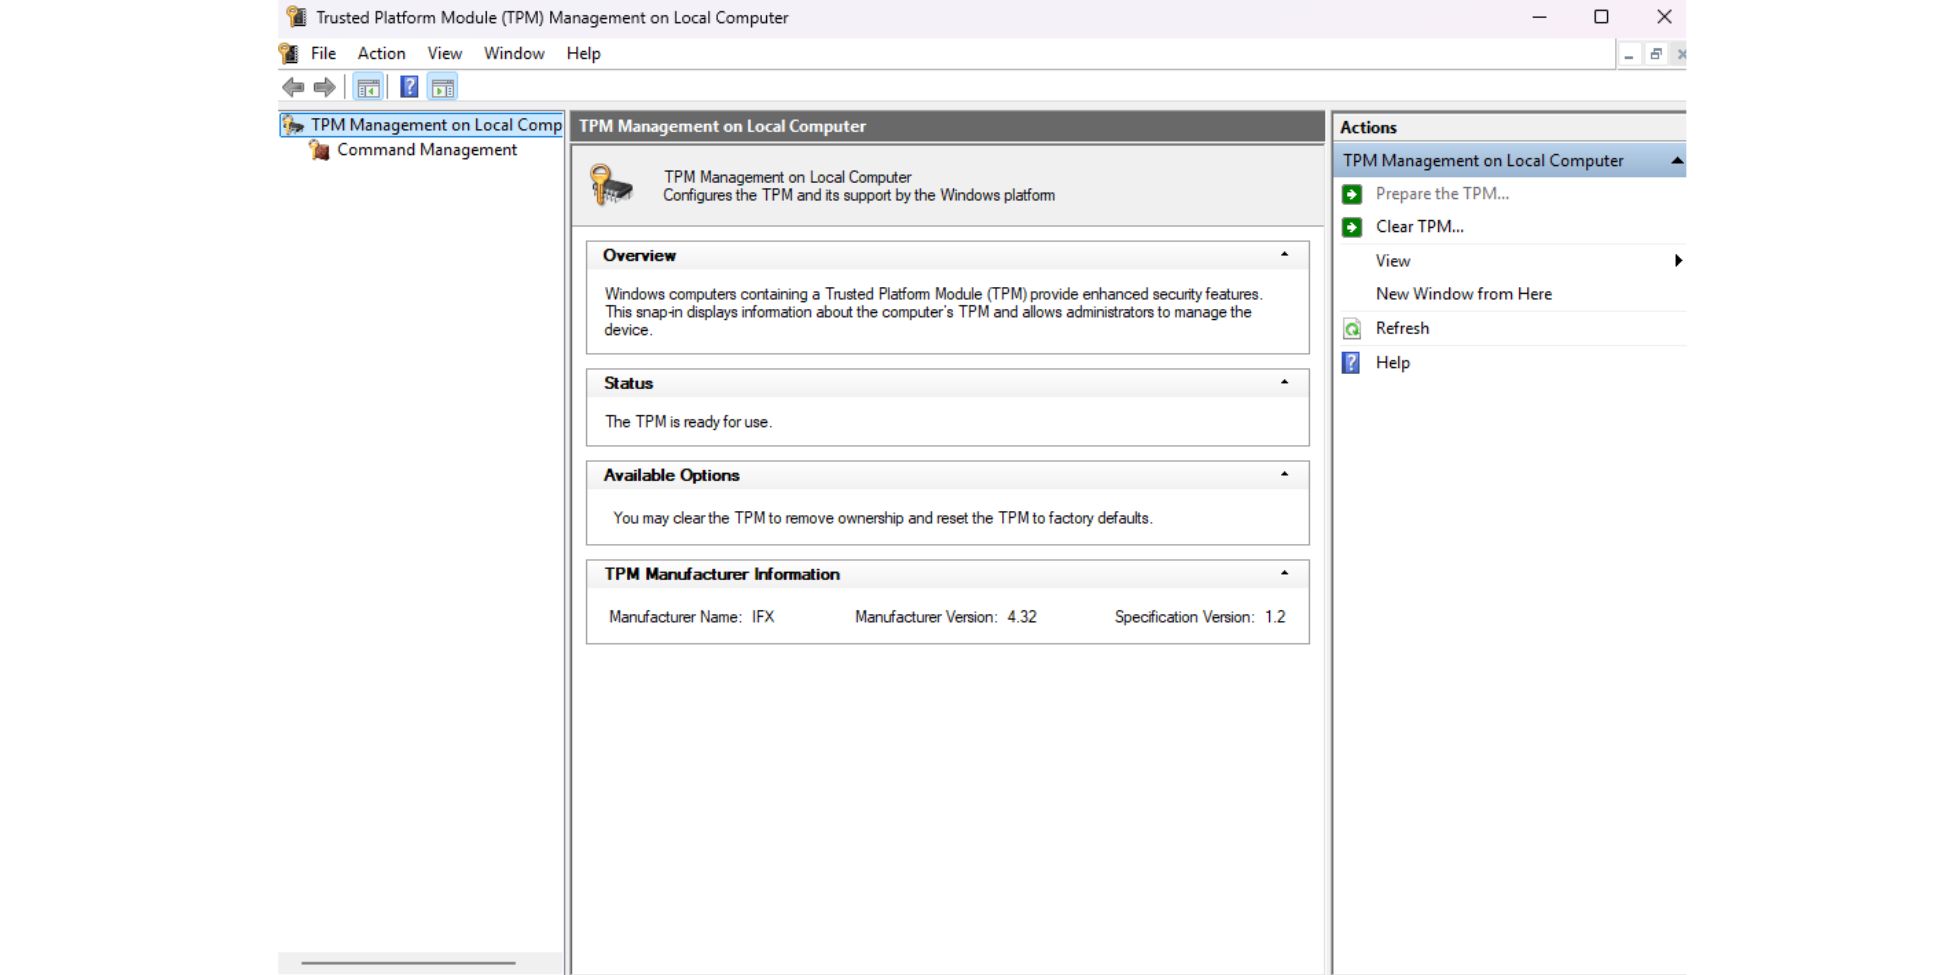Image resolution: width=1950 pixels, height=975 pixels.
Task: Collapse the Status section
Action: tap(1286, 383)
